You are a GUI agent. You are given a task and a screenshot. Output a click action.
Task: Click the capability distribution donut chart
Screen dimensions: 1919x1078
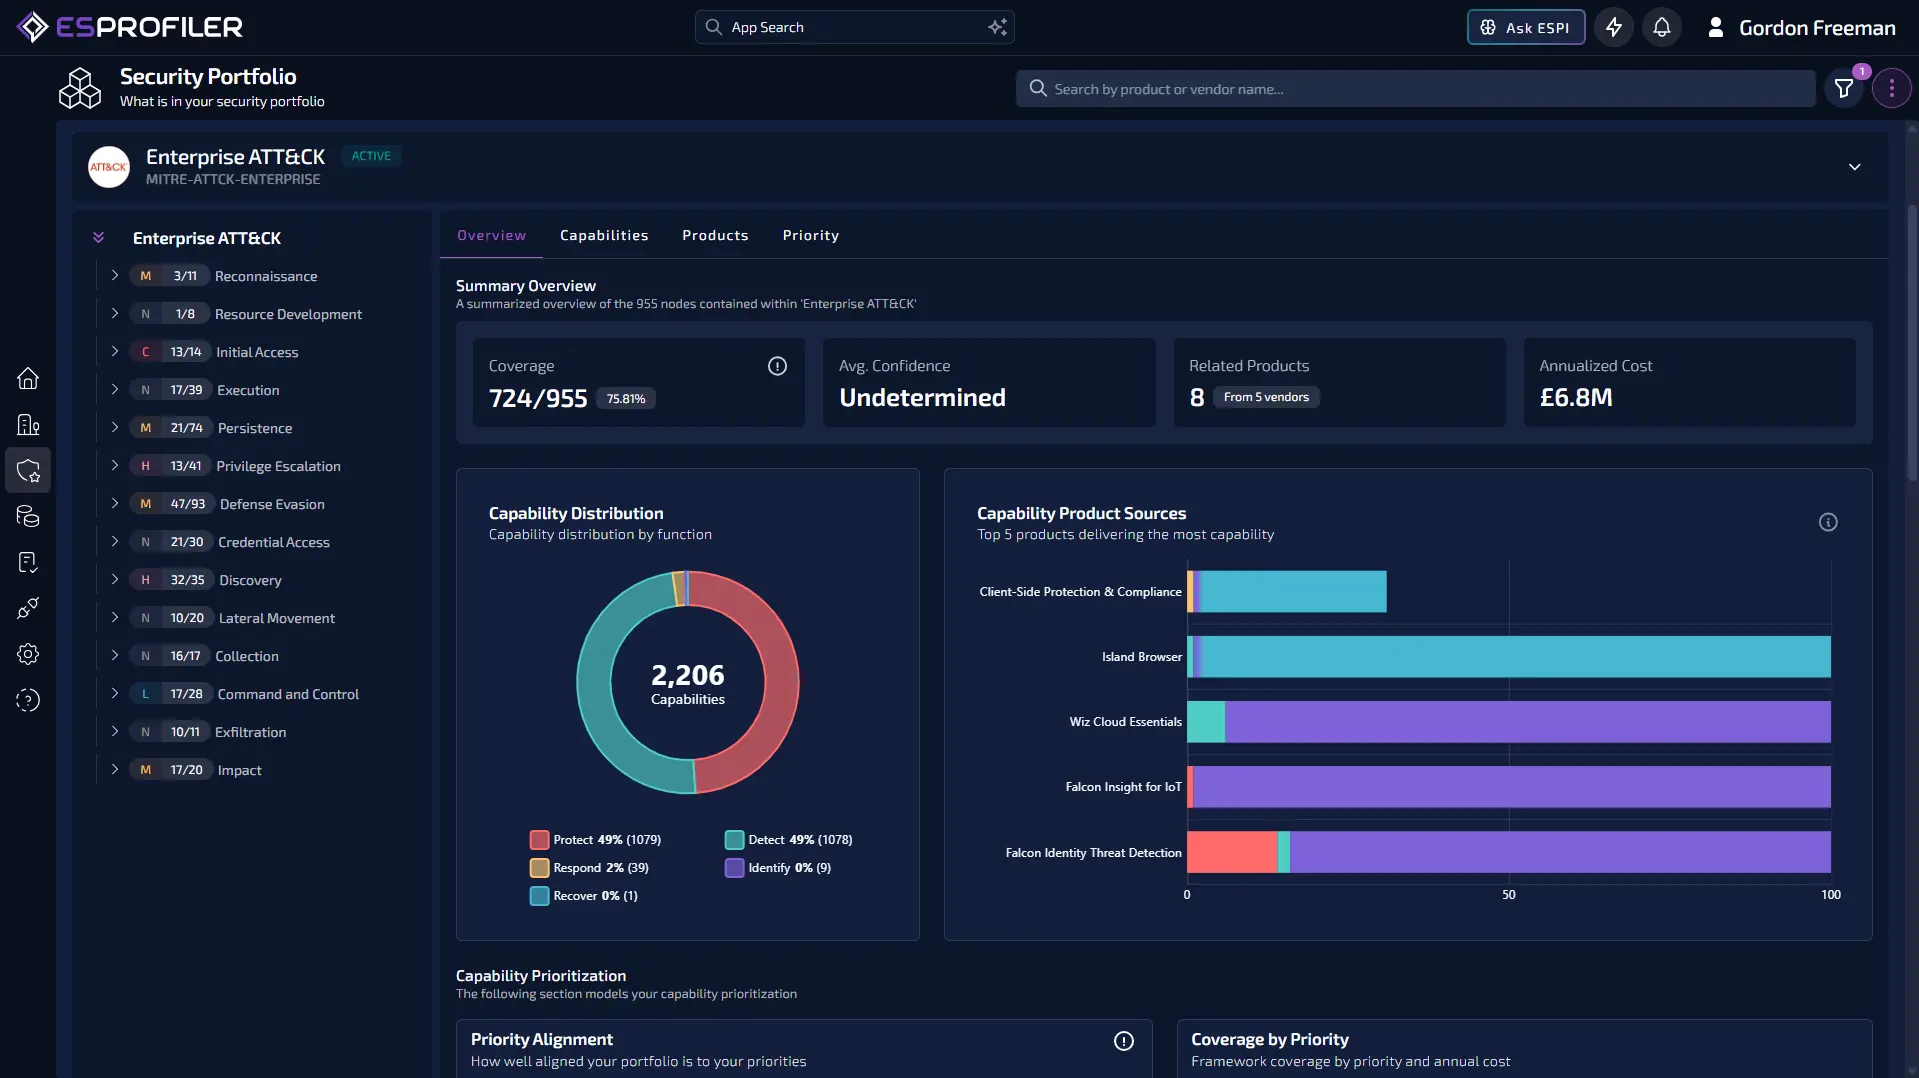(688, 683)
